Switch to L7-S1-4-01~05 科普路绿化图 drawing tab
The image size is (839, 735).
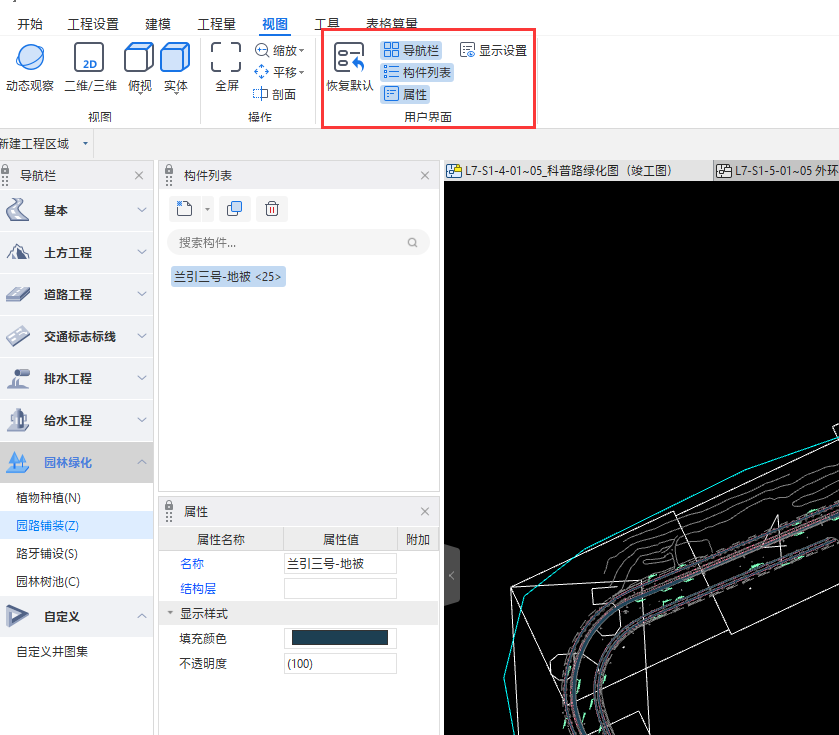click(x=578, y=171)
